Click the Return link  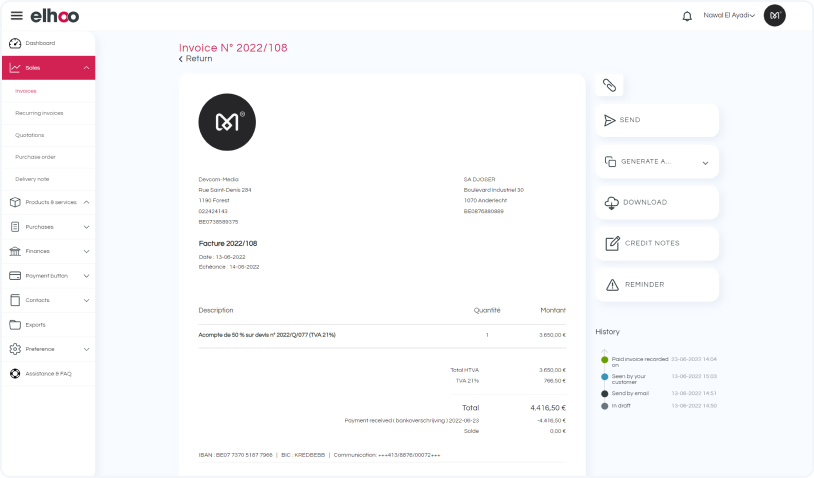pos(196,59)
